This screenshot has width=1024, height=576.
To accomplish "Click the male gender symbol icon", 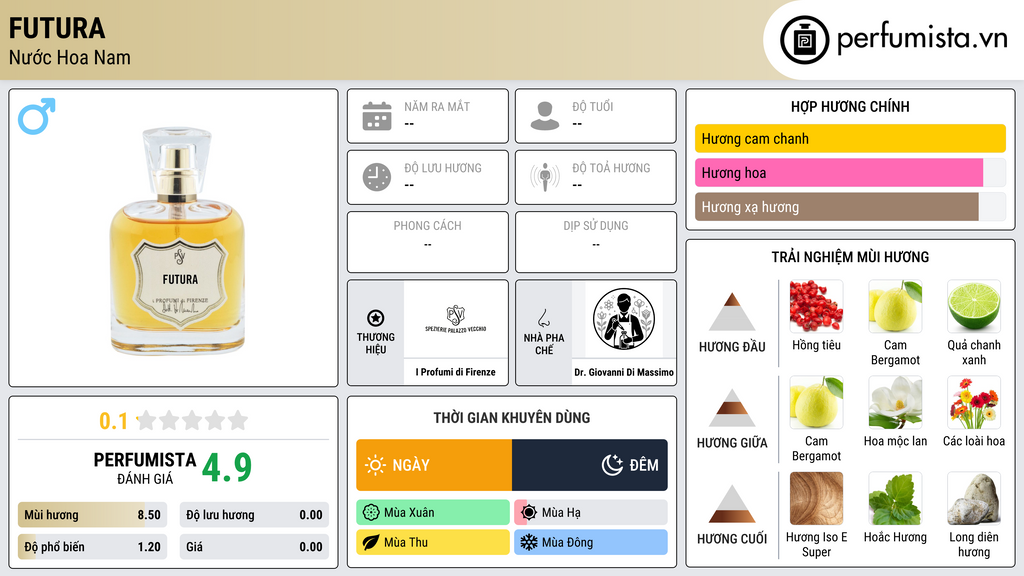I will (x=37, y=116).
